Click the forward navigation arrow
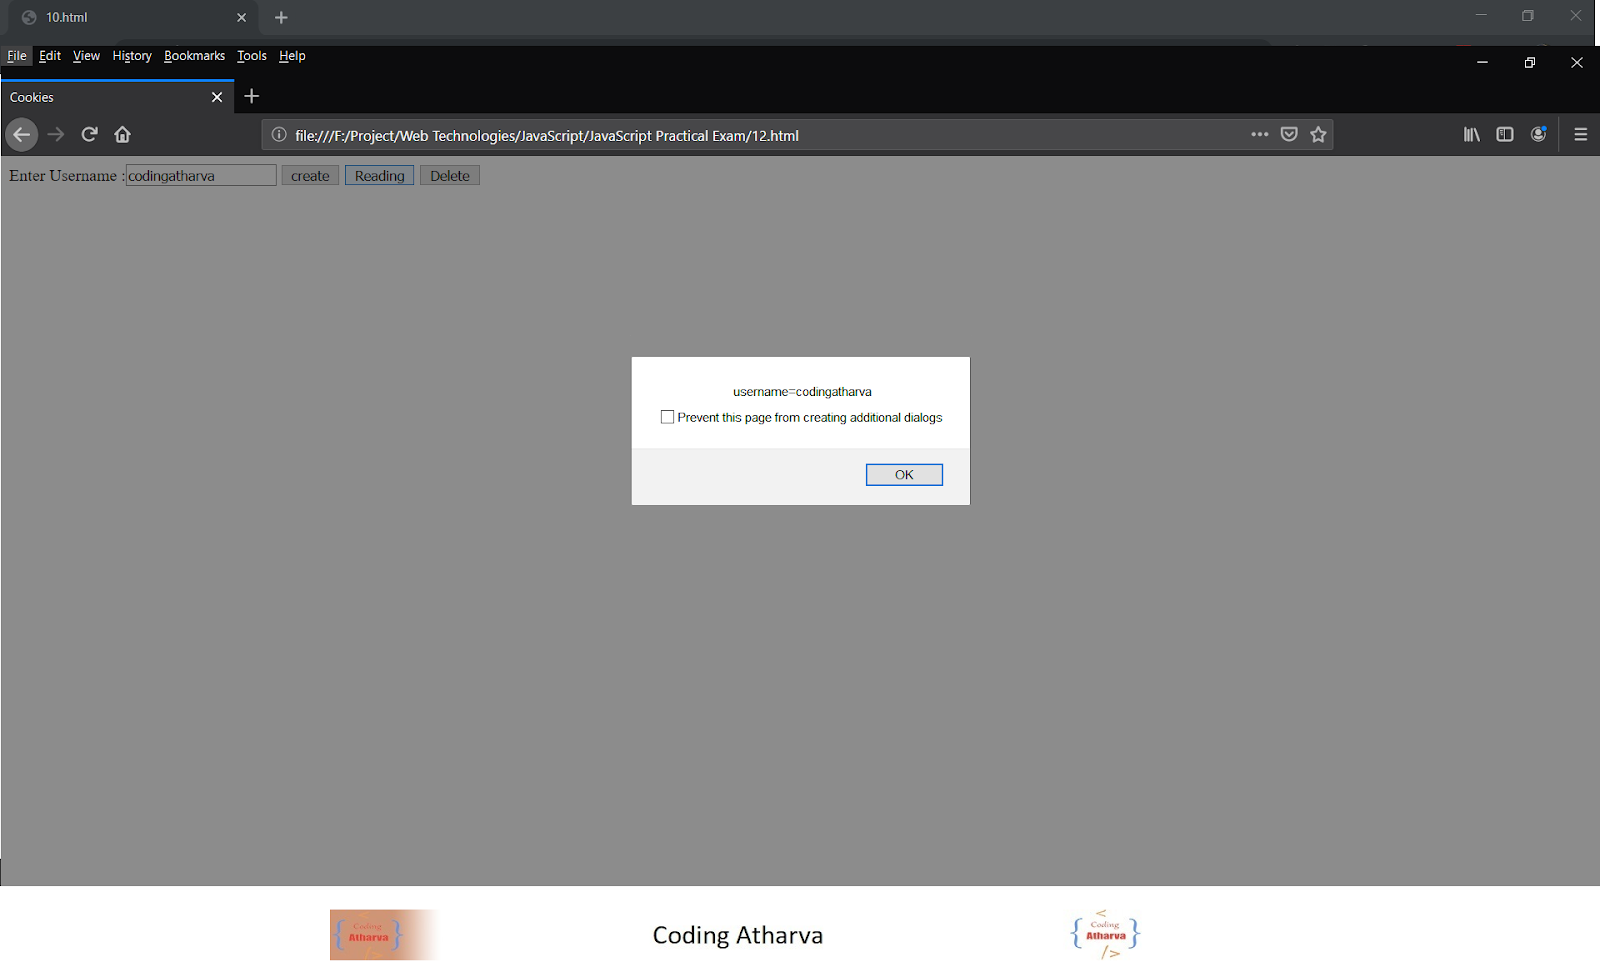Image resolution: width=1600 pixels, height=962 pixels. (x=56, y=134)
